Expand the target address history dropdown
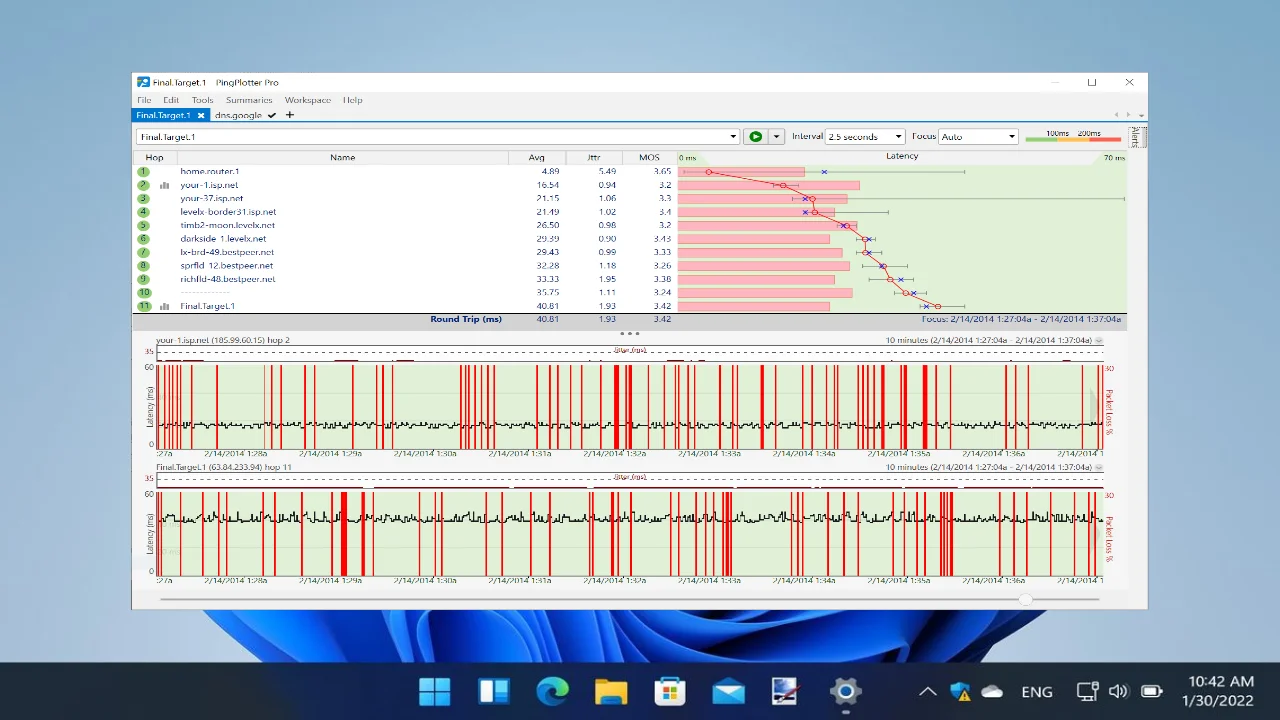This screenshot has width=1280, height=720. (x=733, y=137)
